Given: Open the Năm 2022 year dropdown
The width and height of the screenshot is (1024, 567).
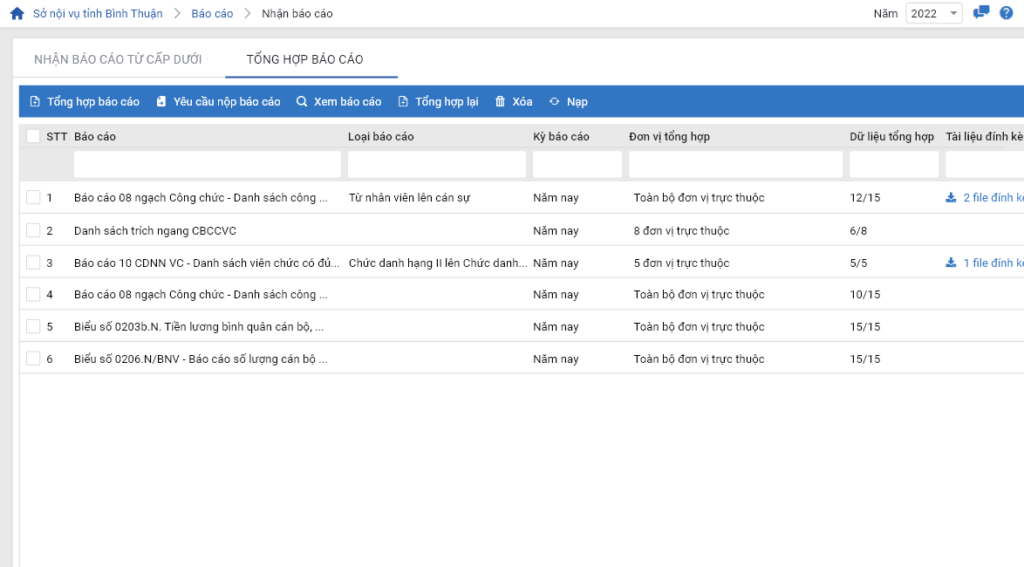Looking at the screenshot, I should [x=933, y=14].
